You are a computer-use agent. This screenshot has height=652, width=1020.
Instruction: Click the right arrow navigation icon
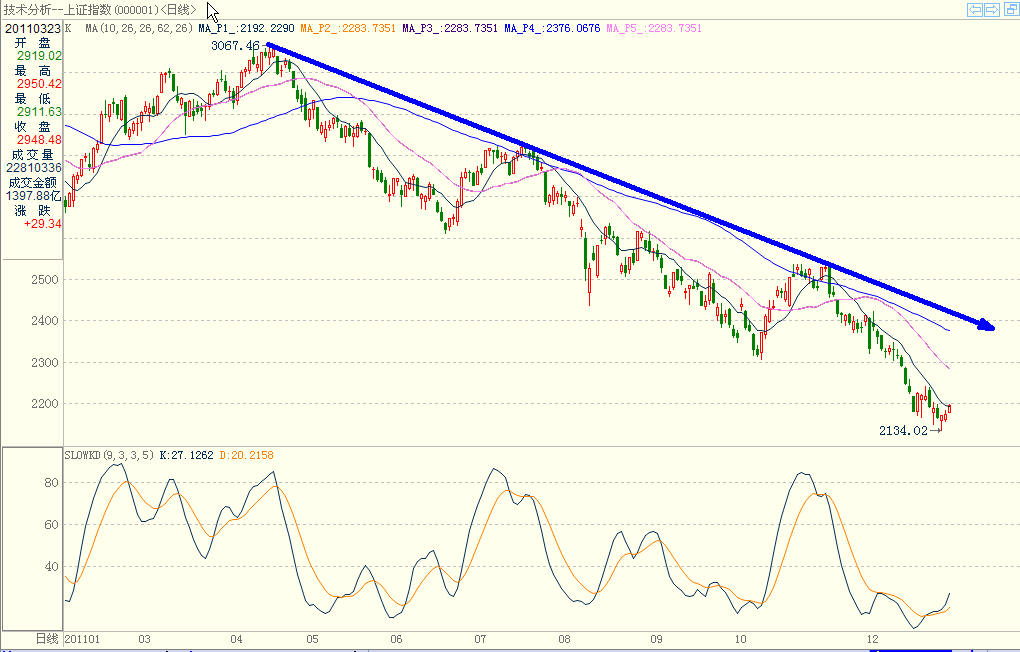[992, 9]
